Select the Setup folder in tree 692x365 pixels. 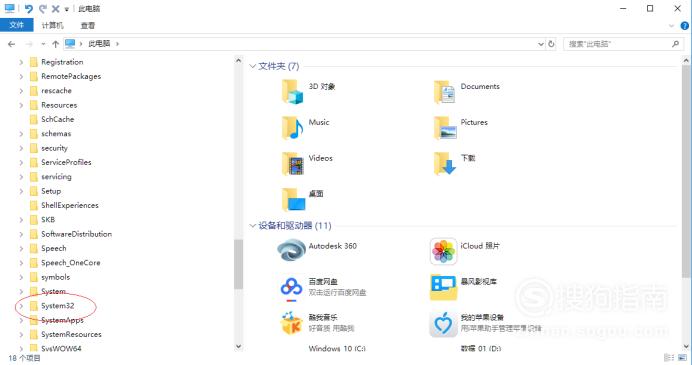[x=51, y=191]
